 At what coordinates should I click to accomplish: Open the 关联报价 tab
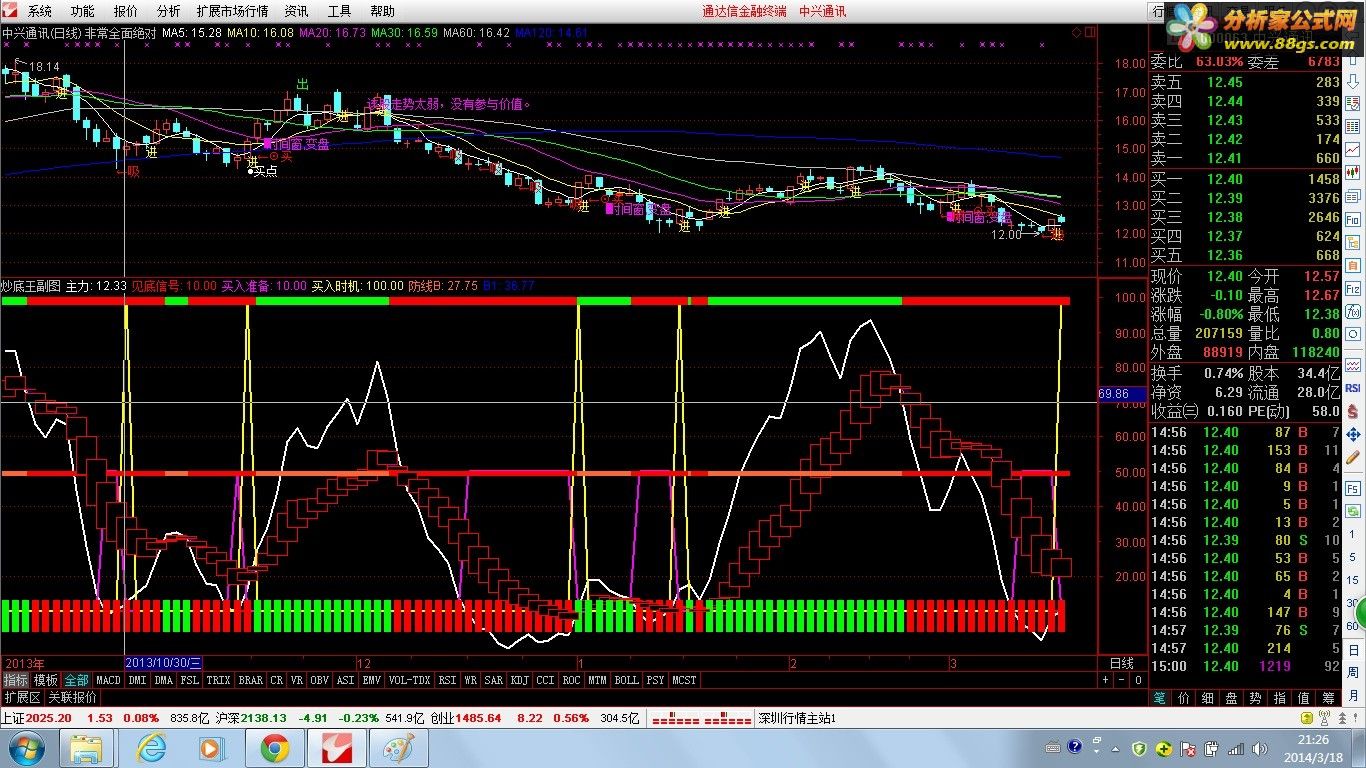(x=73, y=697)
